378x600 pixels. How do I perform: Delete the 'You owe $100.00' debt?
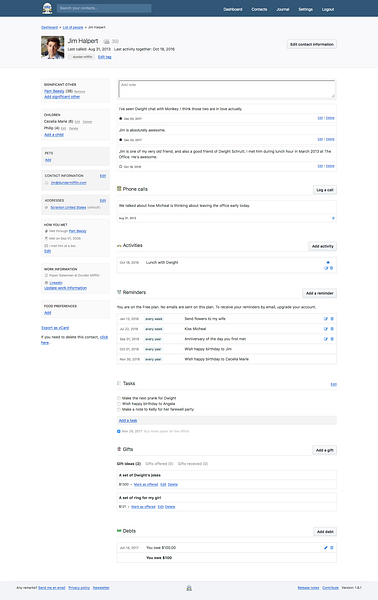pyautogui.click(x=332, y=548)
